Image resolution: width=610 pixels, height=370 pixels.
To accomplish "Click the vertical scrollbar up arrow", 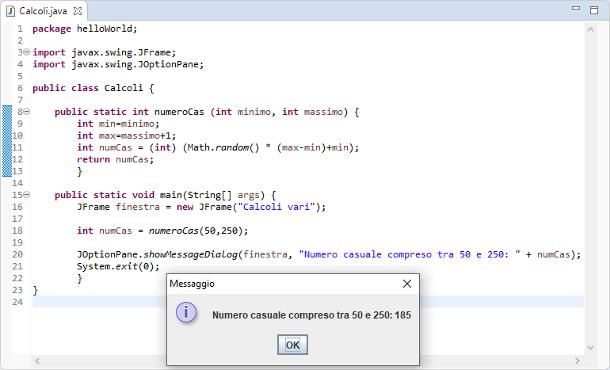I will tap(590, 29).
